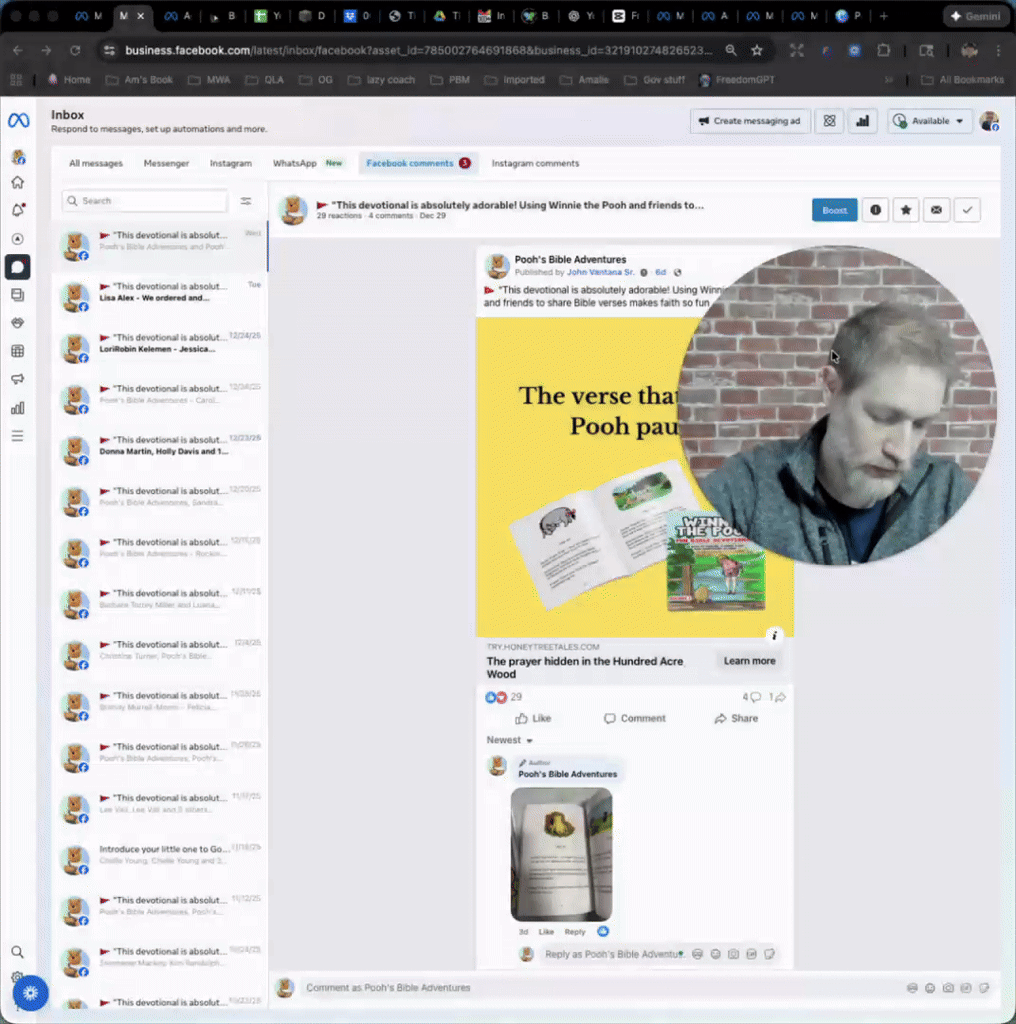Click sticker icon in bottom comment bar
This screenshot has width=1016, height=1024.
[984, 988]
